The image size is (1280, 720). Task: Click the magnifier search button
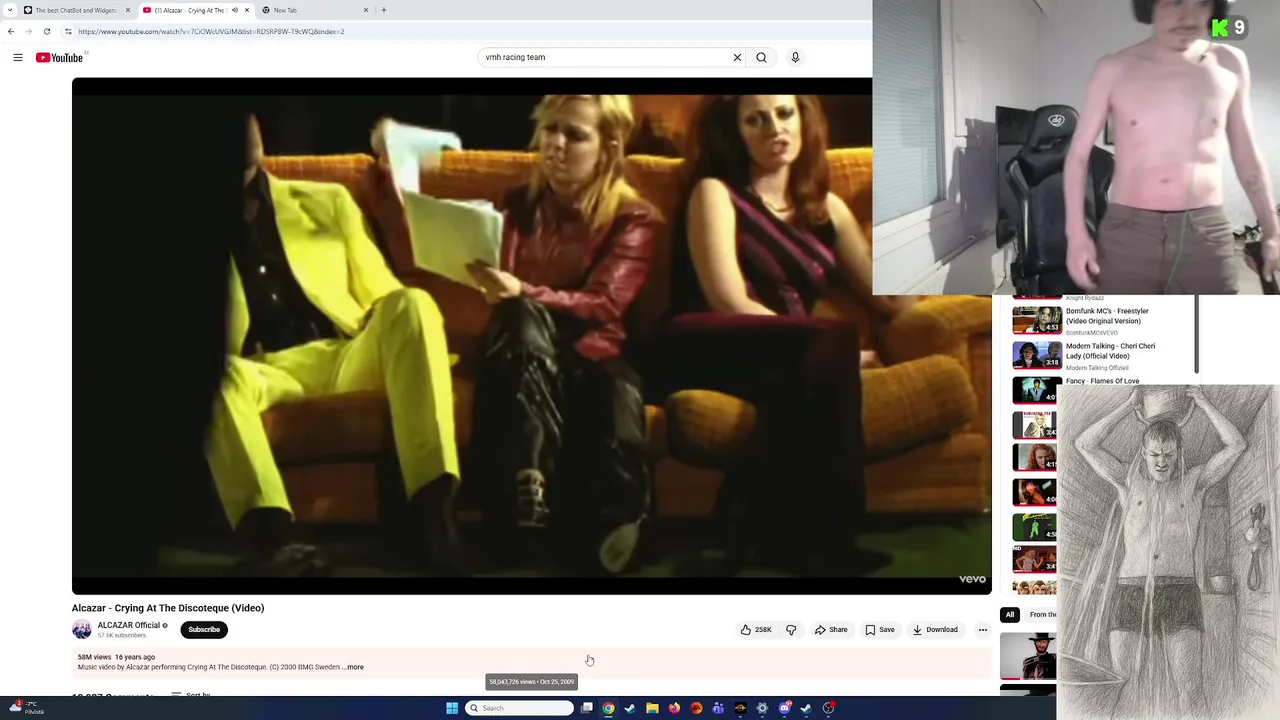pos(761,57)
